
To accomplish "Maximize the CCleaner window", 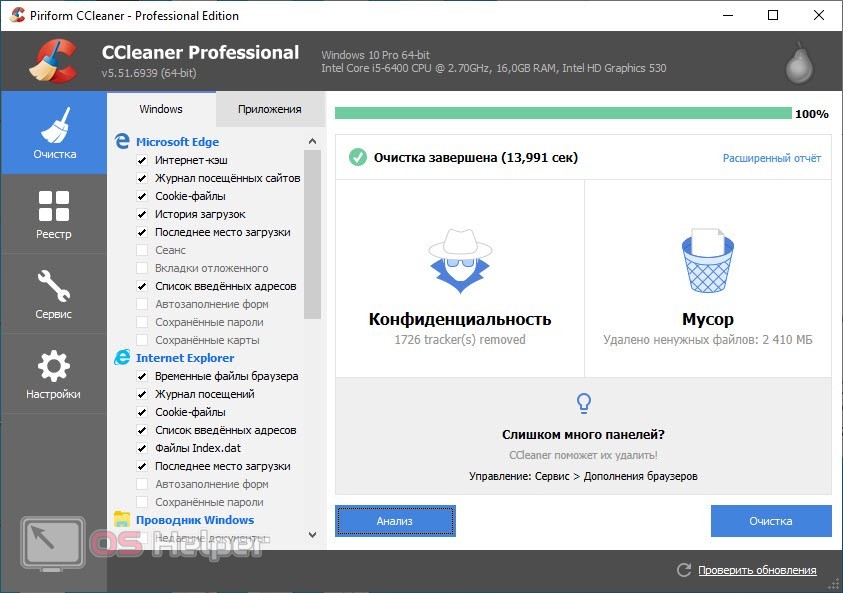I will tap(773, 15).
